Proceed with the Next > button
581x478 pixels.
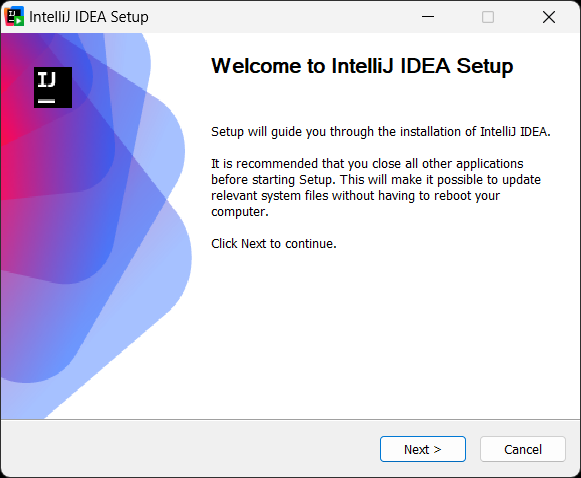coord(423,449)
